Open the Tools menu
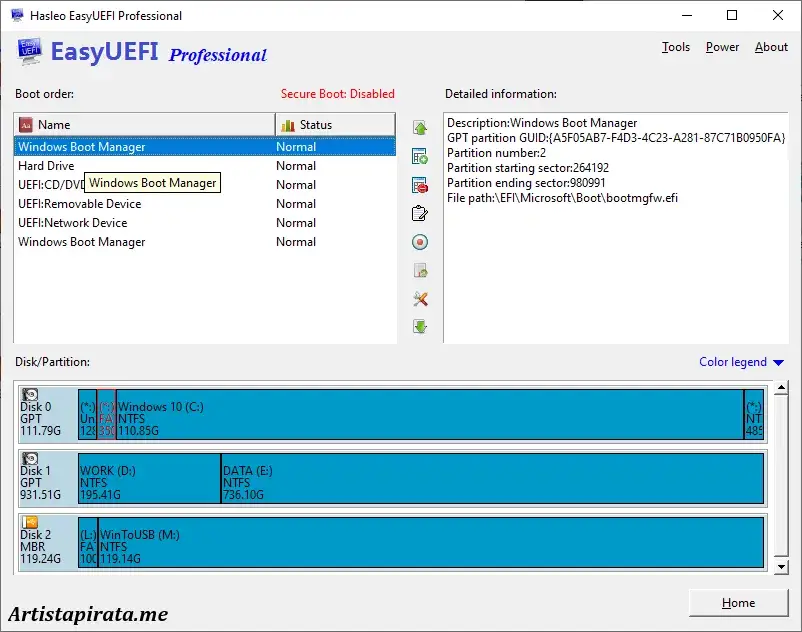The height and width of the screenshot is (632, 802). click(x=676, y=46)
